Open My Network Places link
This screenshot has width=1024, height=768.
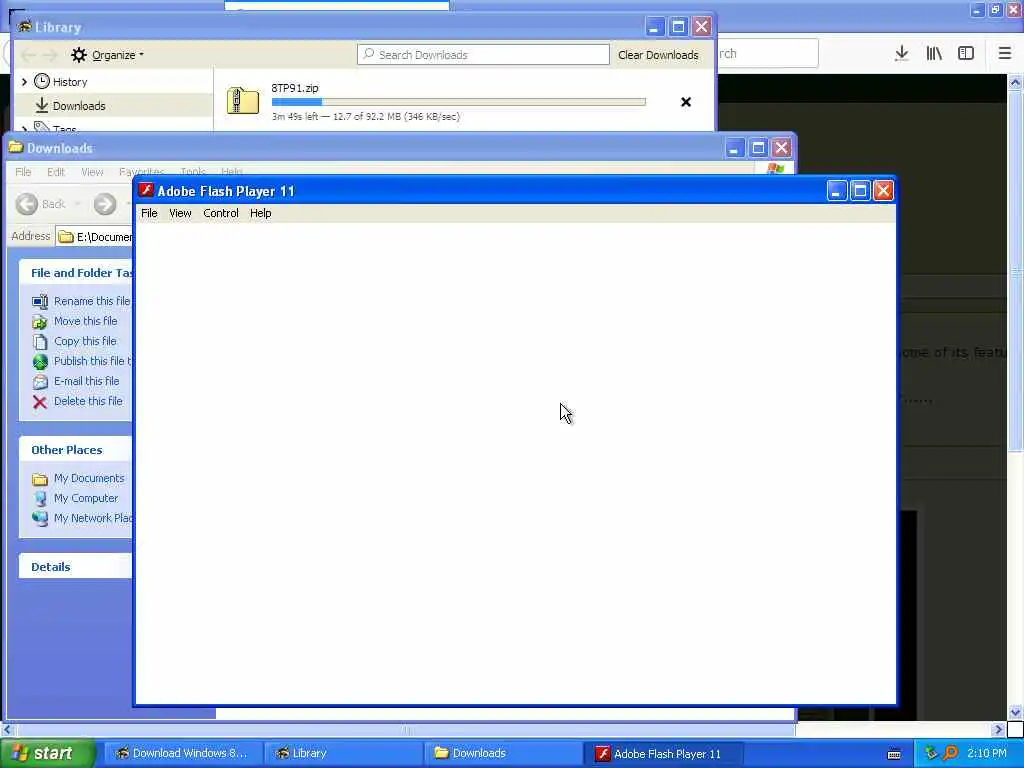(93, 518)
